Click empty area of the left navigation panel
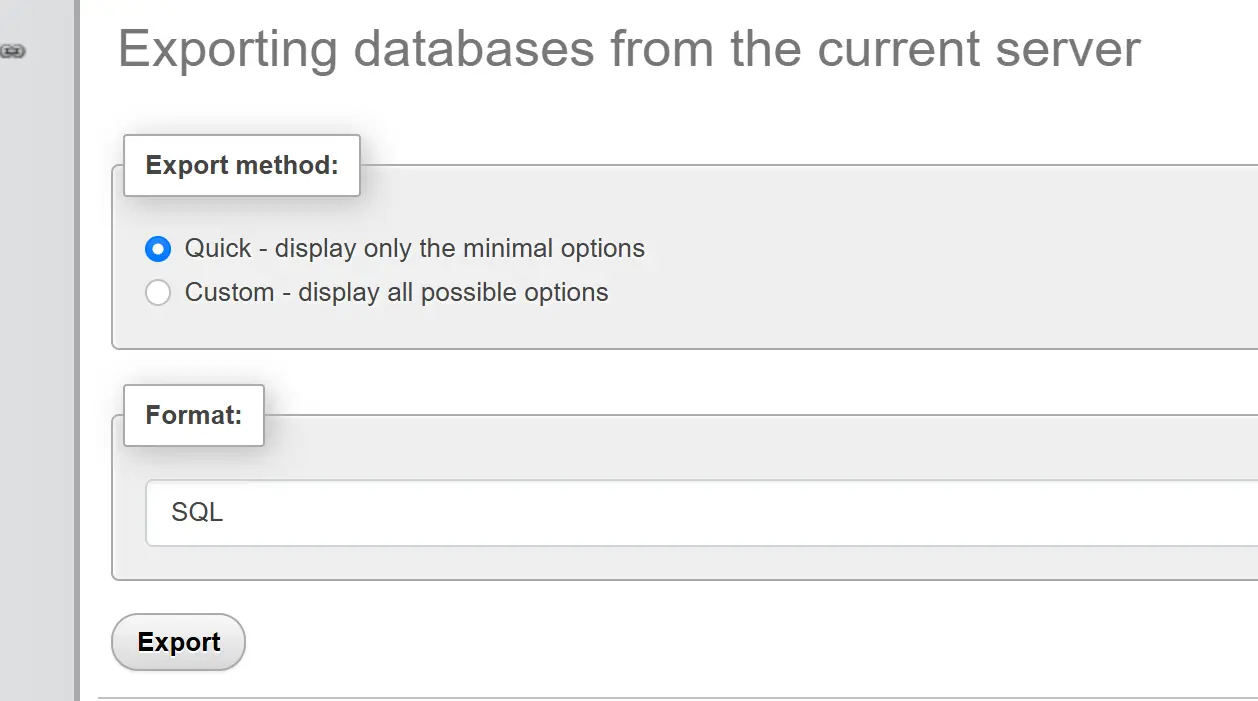This screenshot has width=1258, height=701. [x=36, y=350]
